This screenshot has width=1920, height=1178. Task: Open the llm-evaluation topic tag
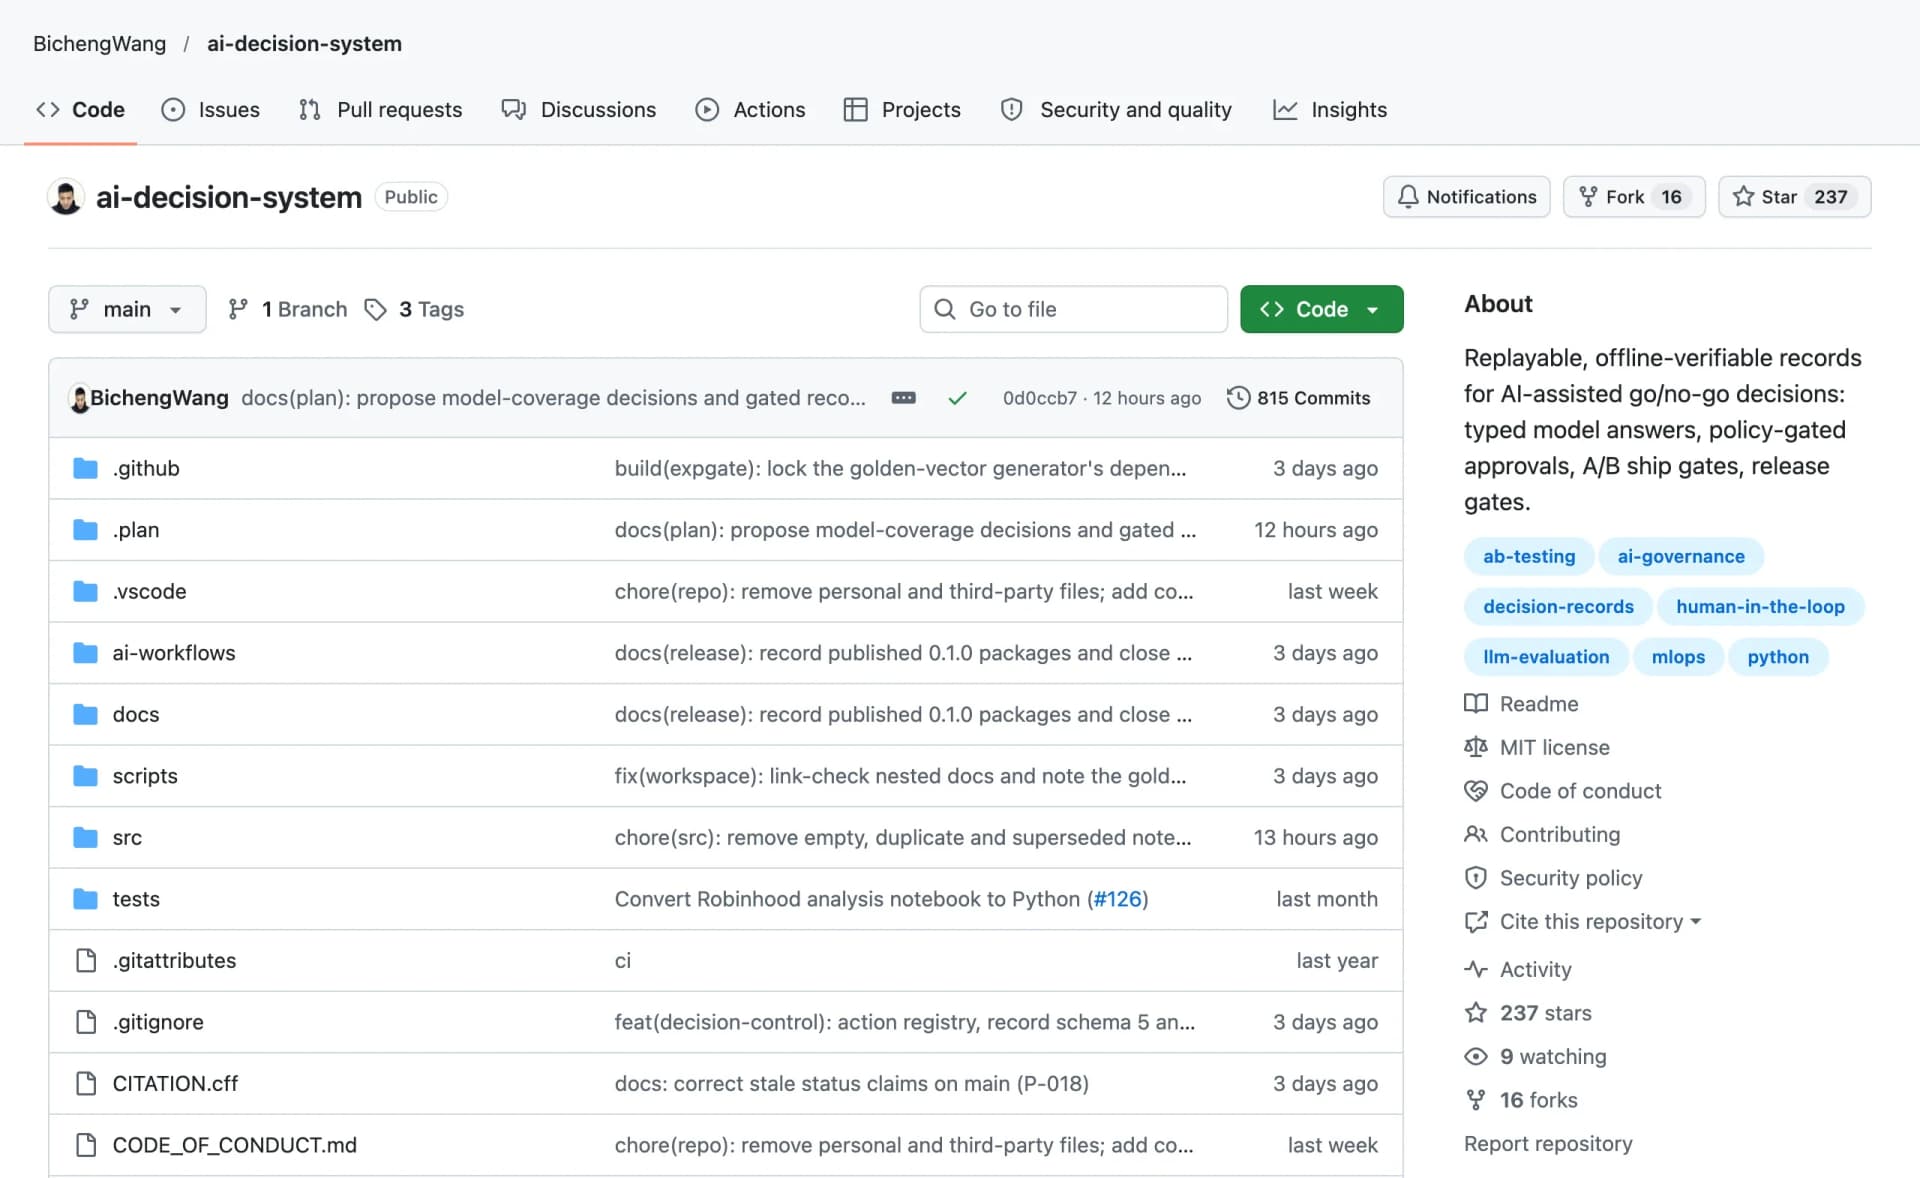coord(1546,657)
